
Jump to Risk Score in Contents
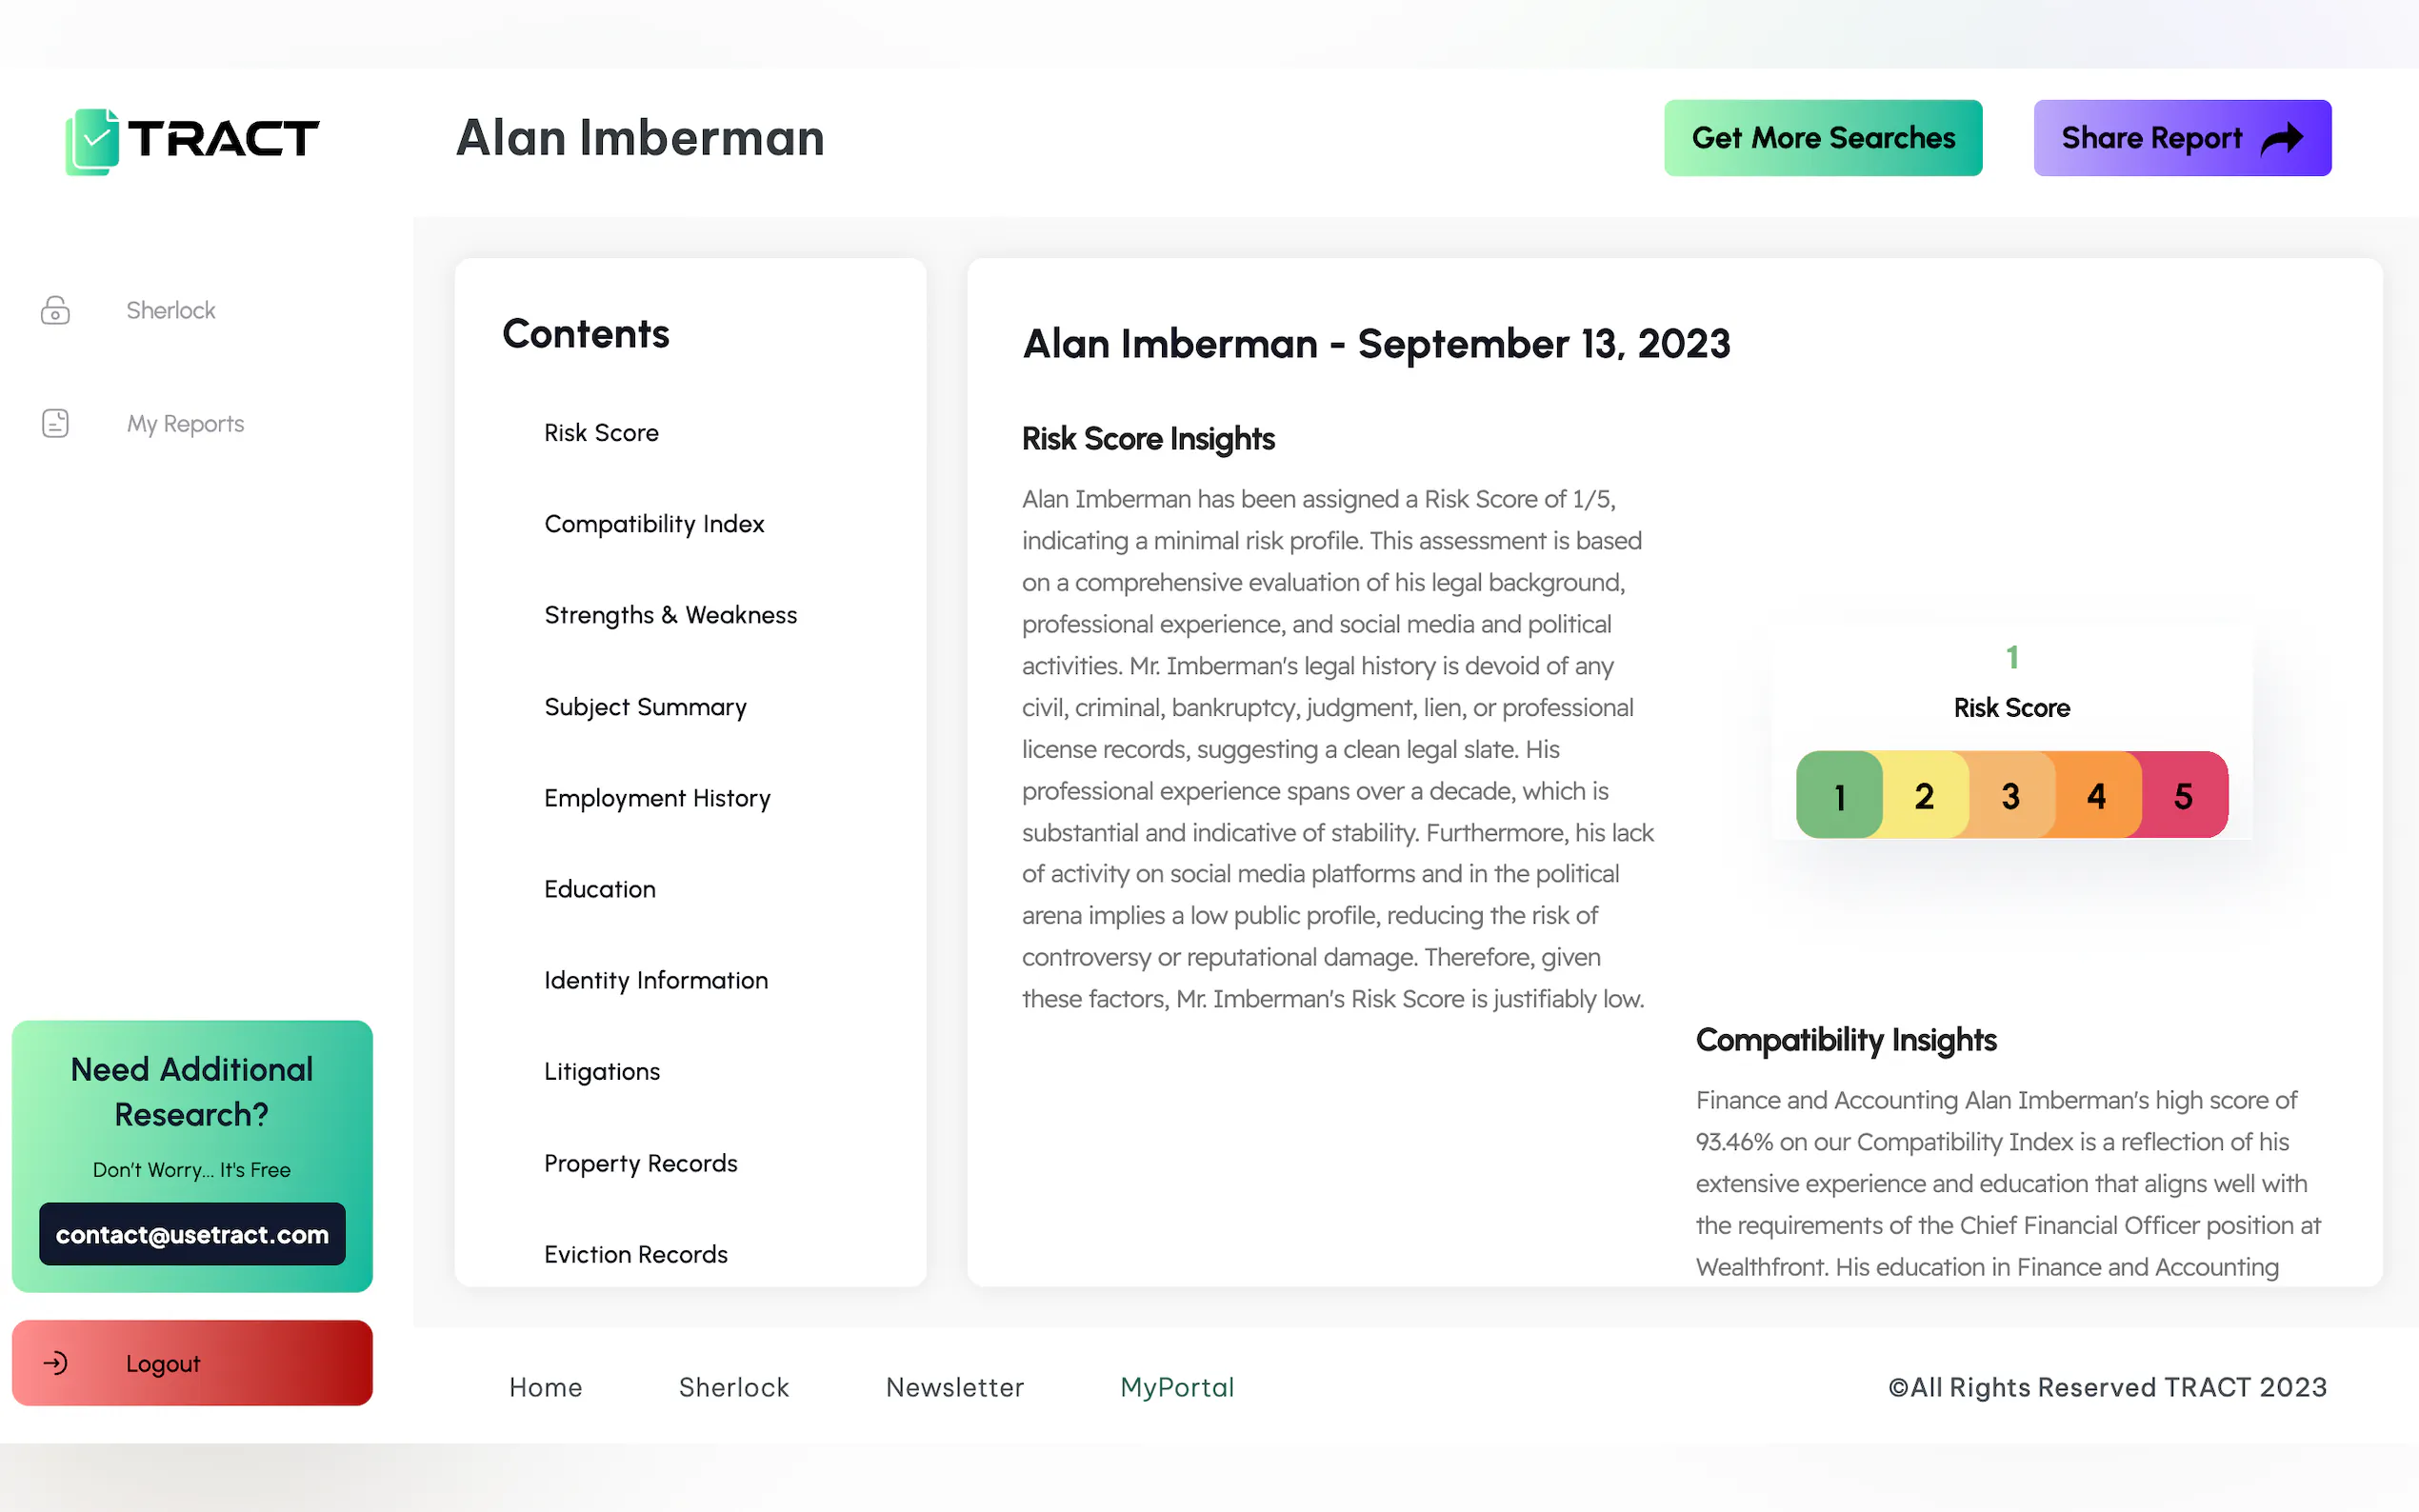[x=601, y=433]
